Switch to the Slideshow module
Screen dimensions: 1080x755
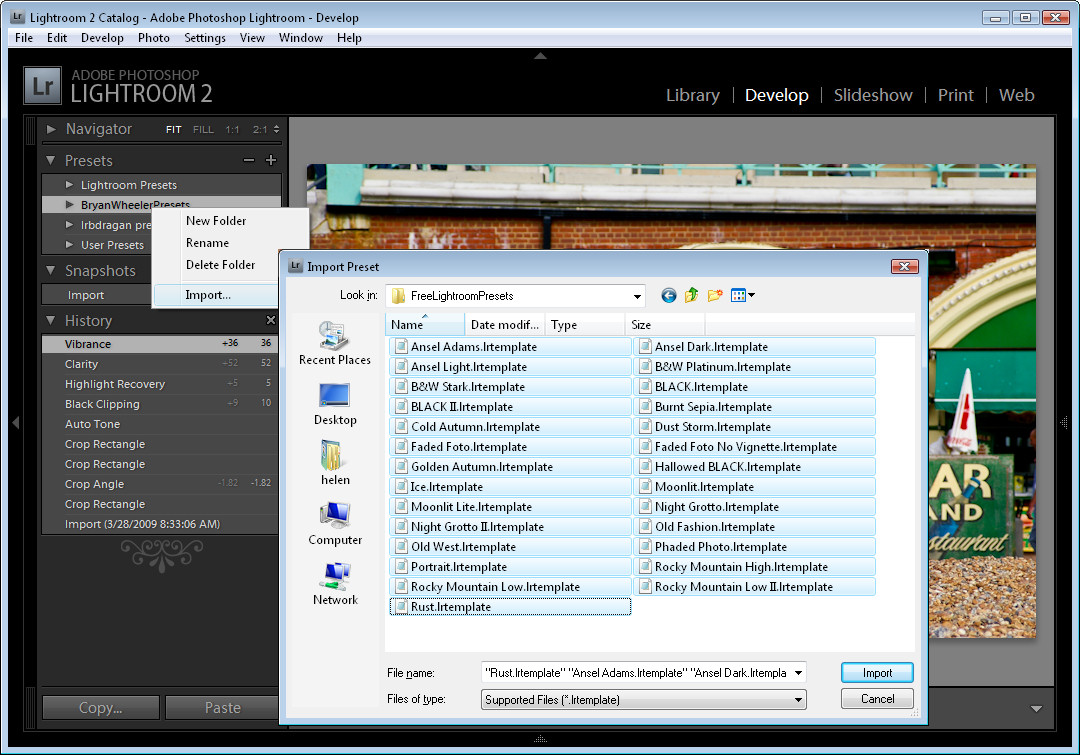tap(873, 95)
